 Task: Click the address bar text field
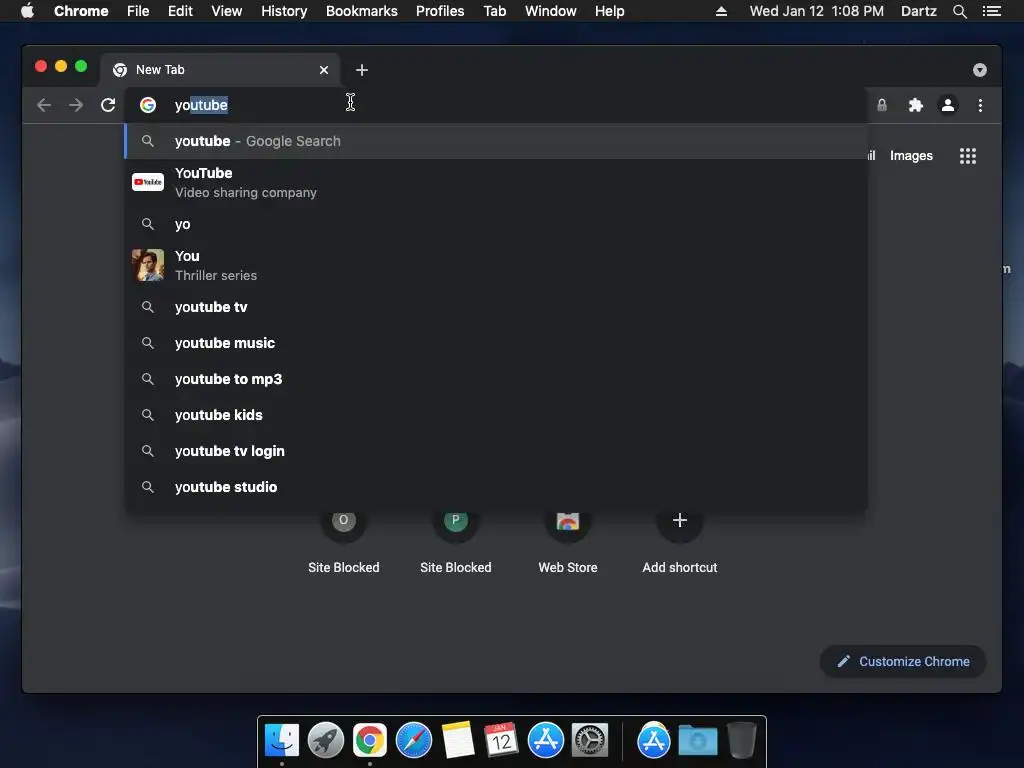coord(496,105)
